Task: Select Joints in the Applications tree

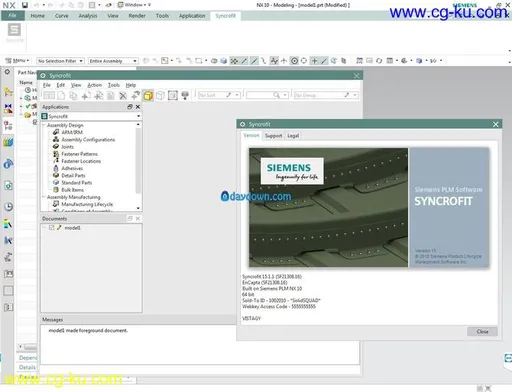Action: 67,147
